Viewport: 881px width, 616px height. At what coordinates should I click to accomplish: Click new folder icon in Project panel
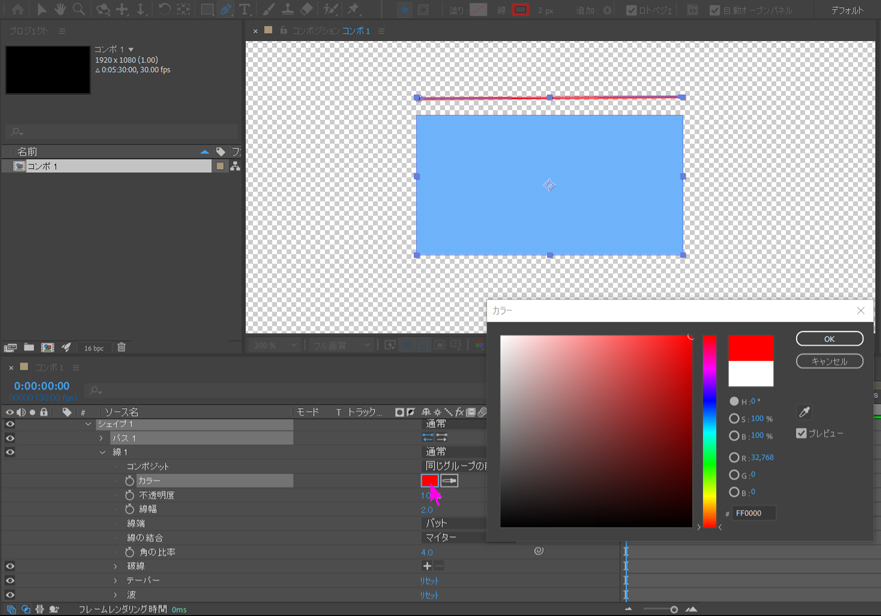29,348
